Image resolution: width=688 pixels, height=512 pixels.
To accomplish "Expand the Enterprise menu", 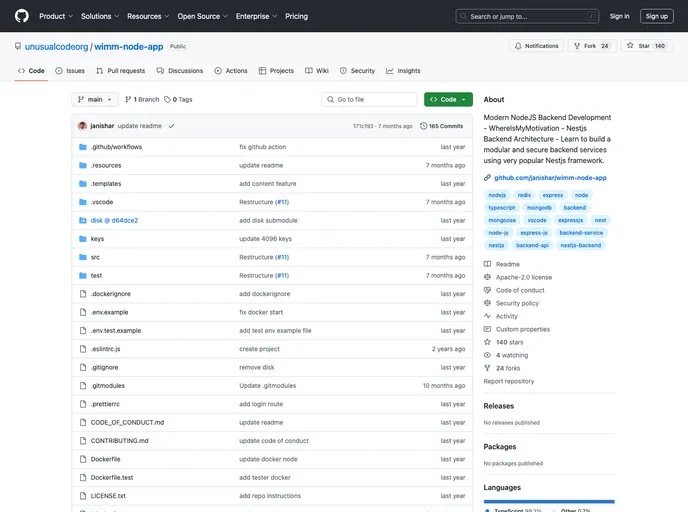I will point(257,16).
